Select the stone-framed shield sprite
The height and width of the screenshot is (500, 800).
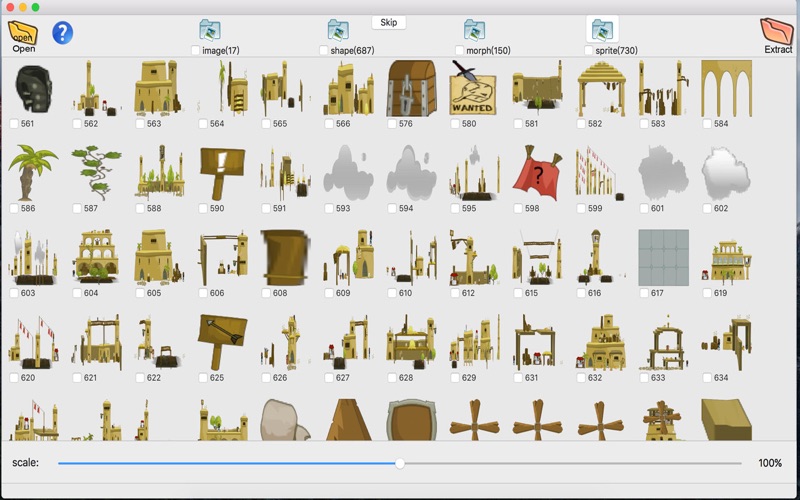click(x=411, y=419)
